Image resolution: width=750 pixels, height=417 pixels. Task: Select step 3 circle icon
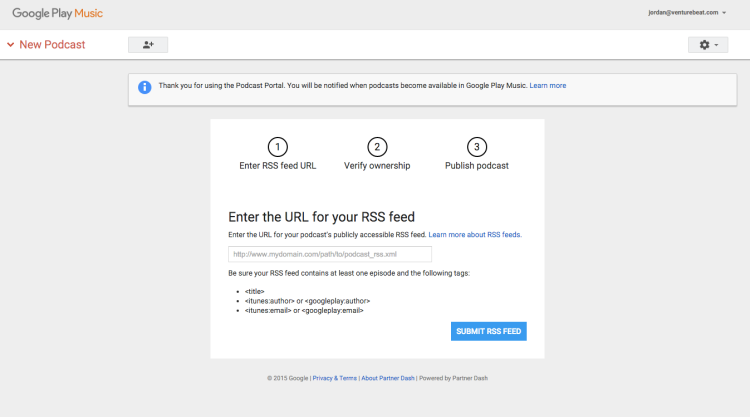pyautogui.click(x=476, y=147)
